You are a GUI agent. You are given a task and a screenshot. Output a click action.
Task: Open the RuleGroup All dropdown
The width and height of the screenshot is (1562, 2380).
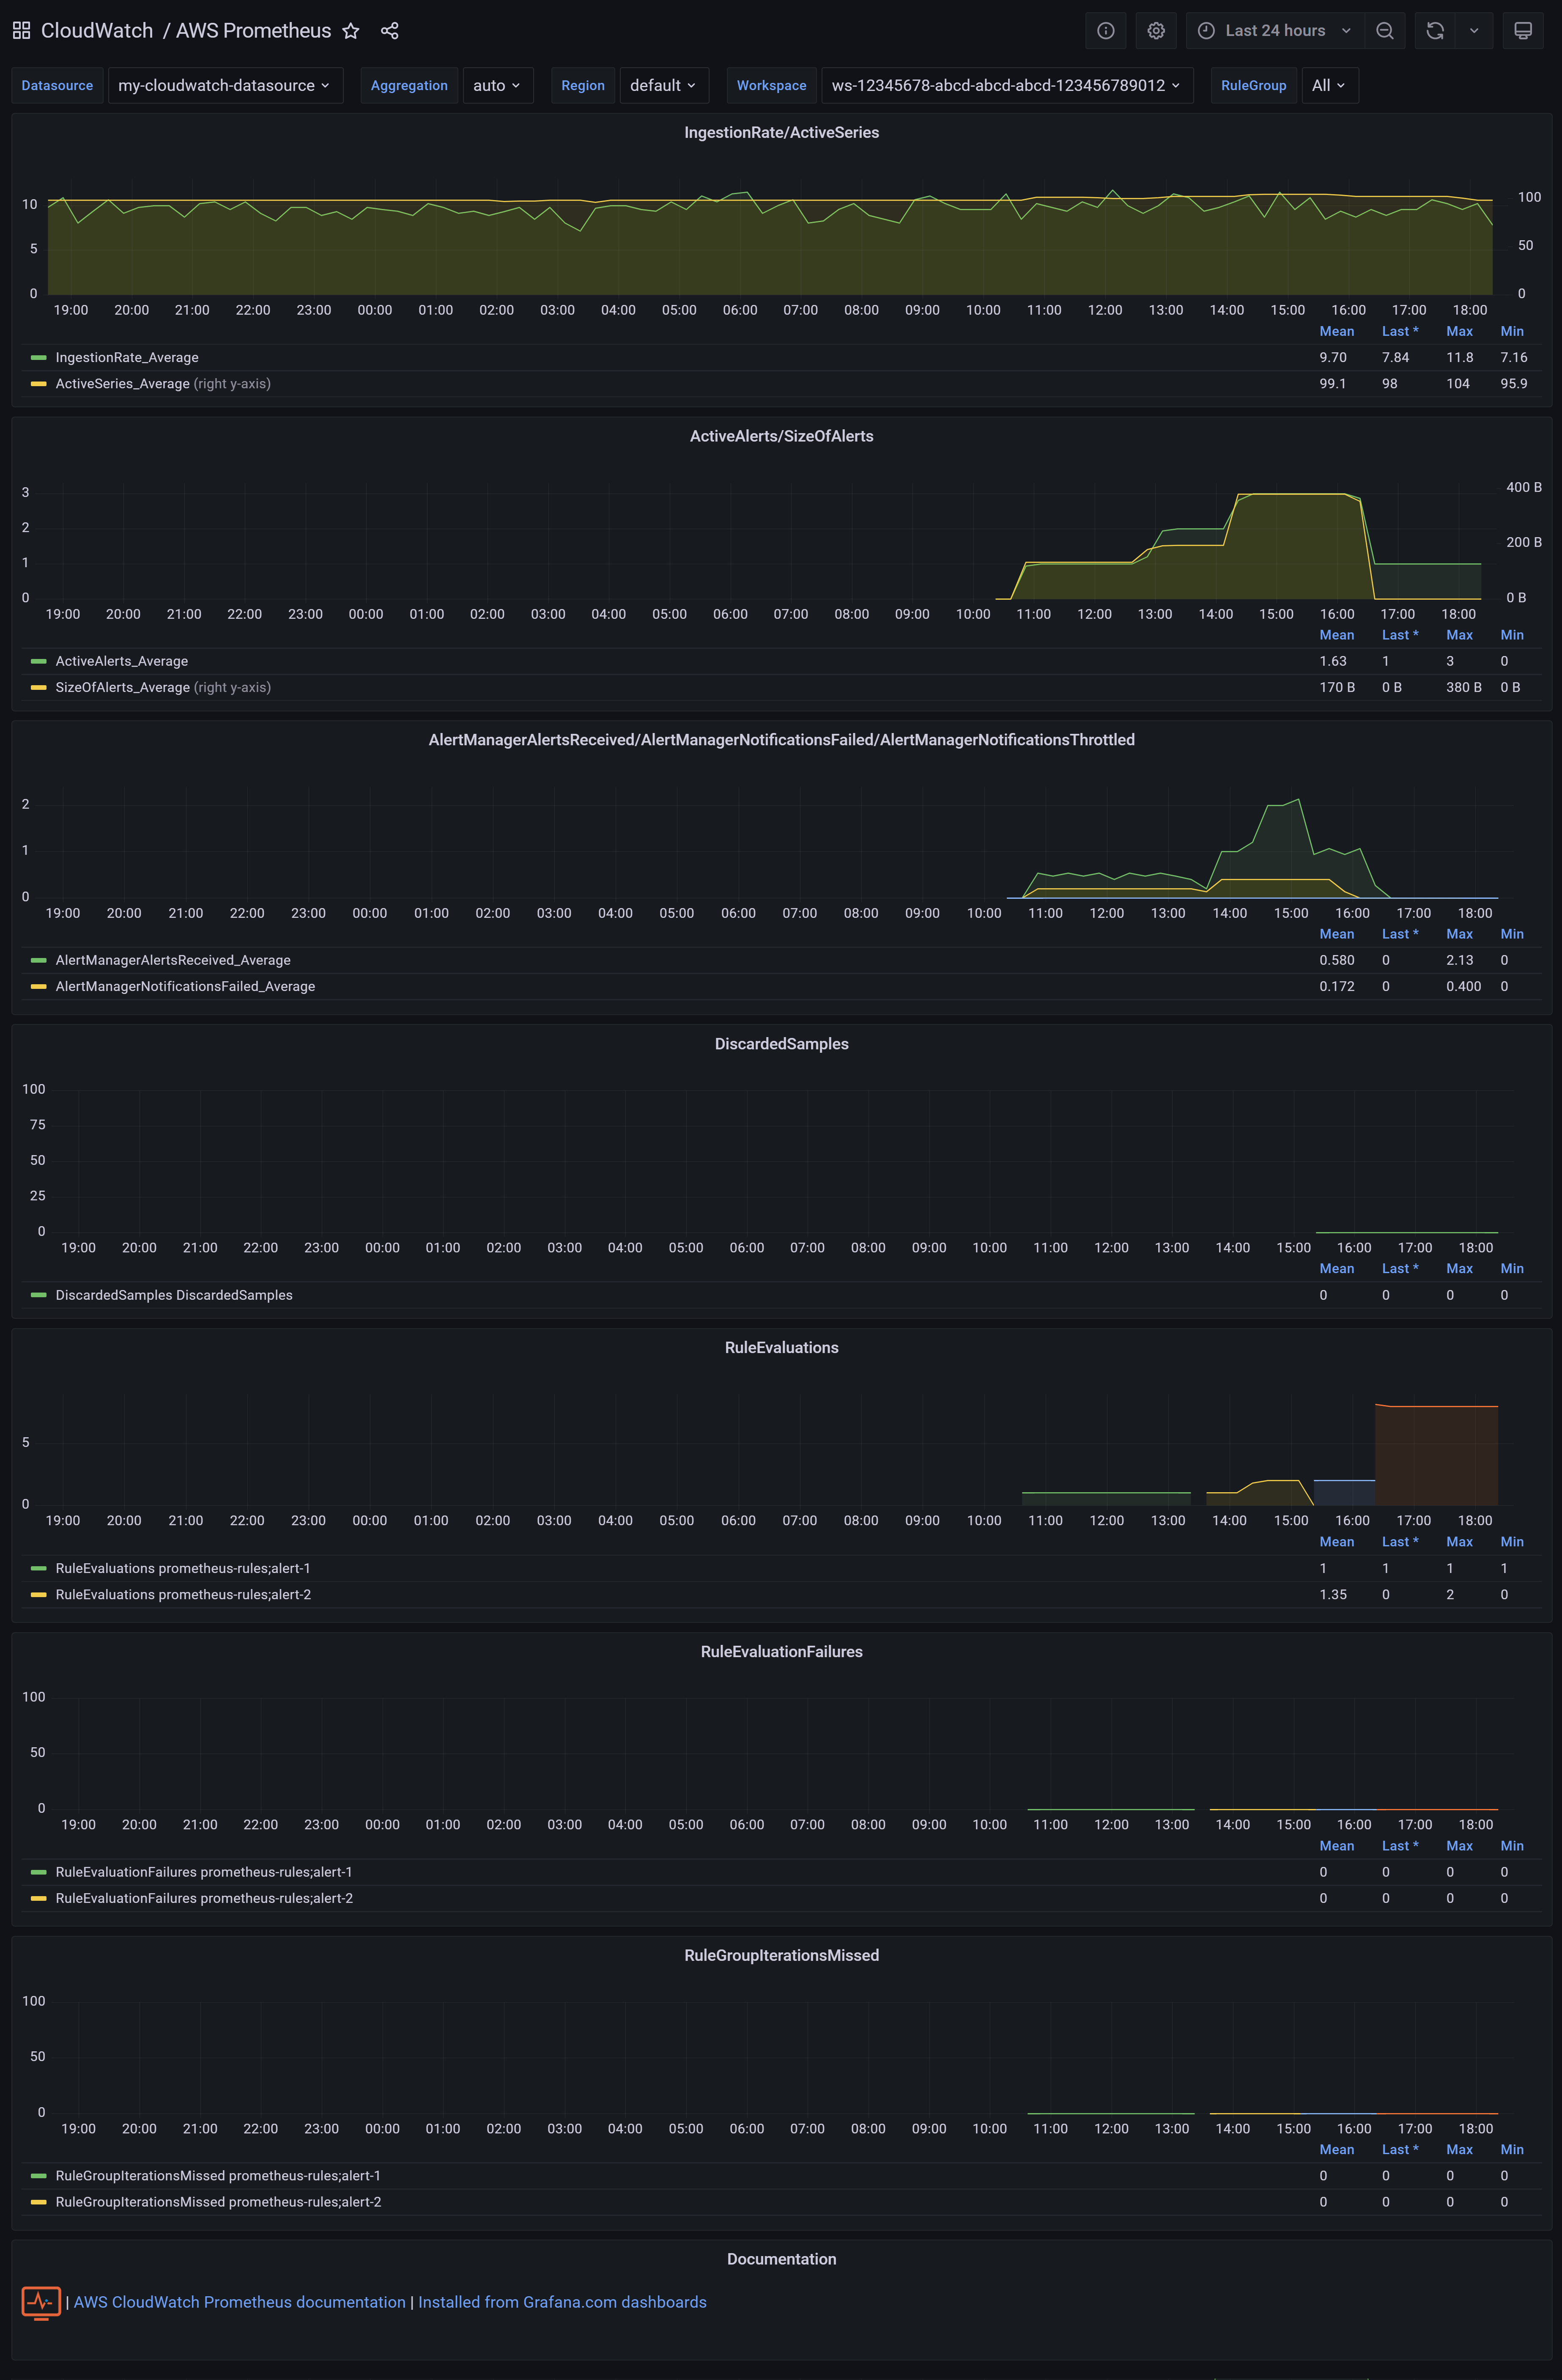(1329, 85)
